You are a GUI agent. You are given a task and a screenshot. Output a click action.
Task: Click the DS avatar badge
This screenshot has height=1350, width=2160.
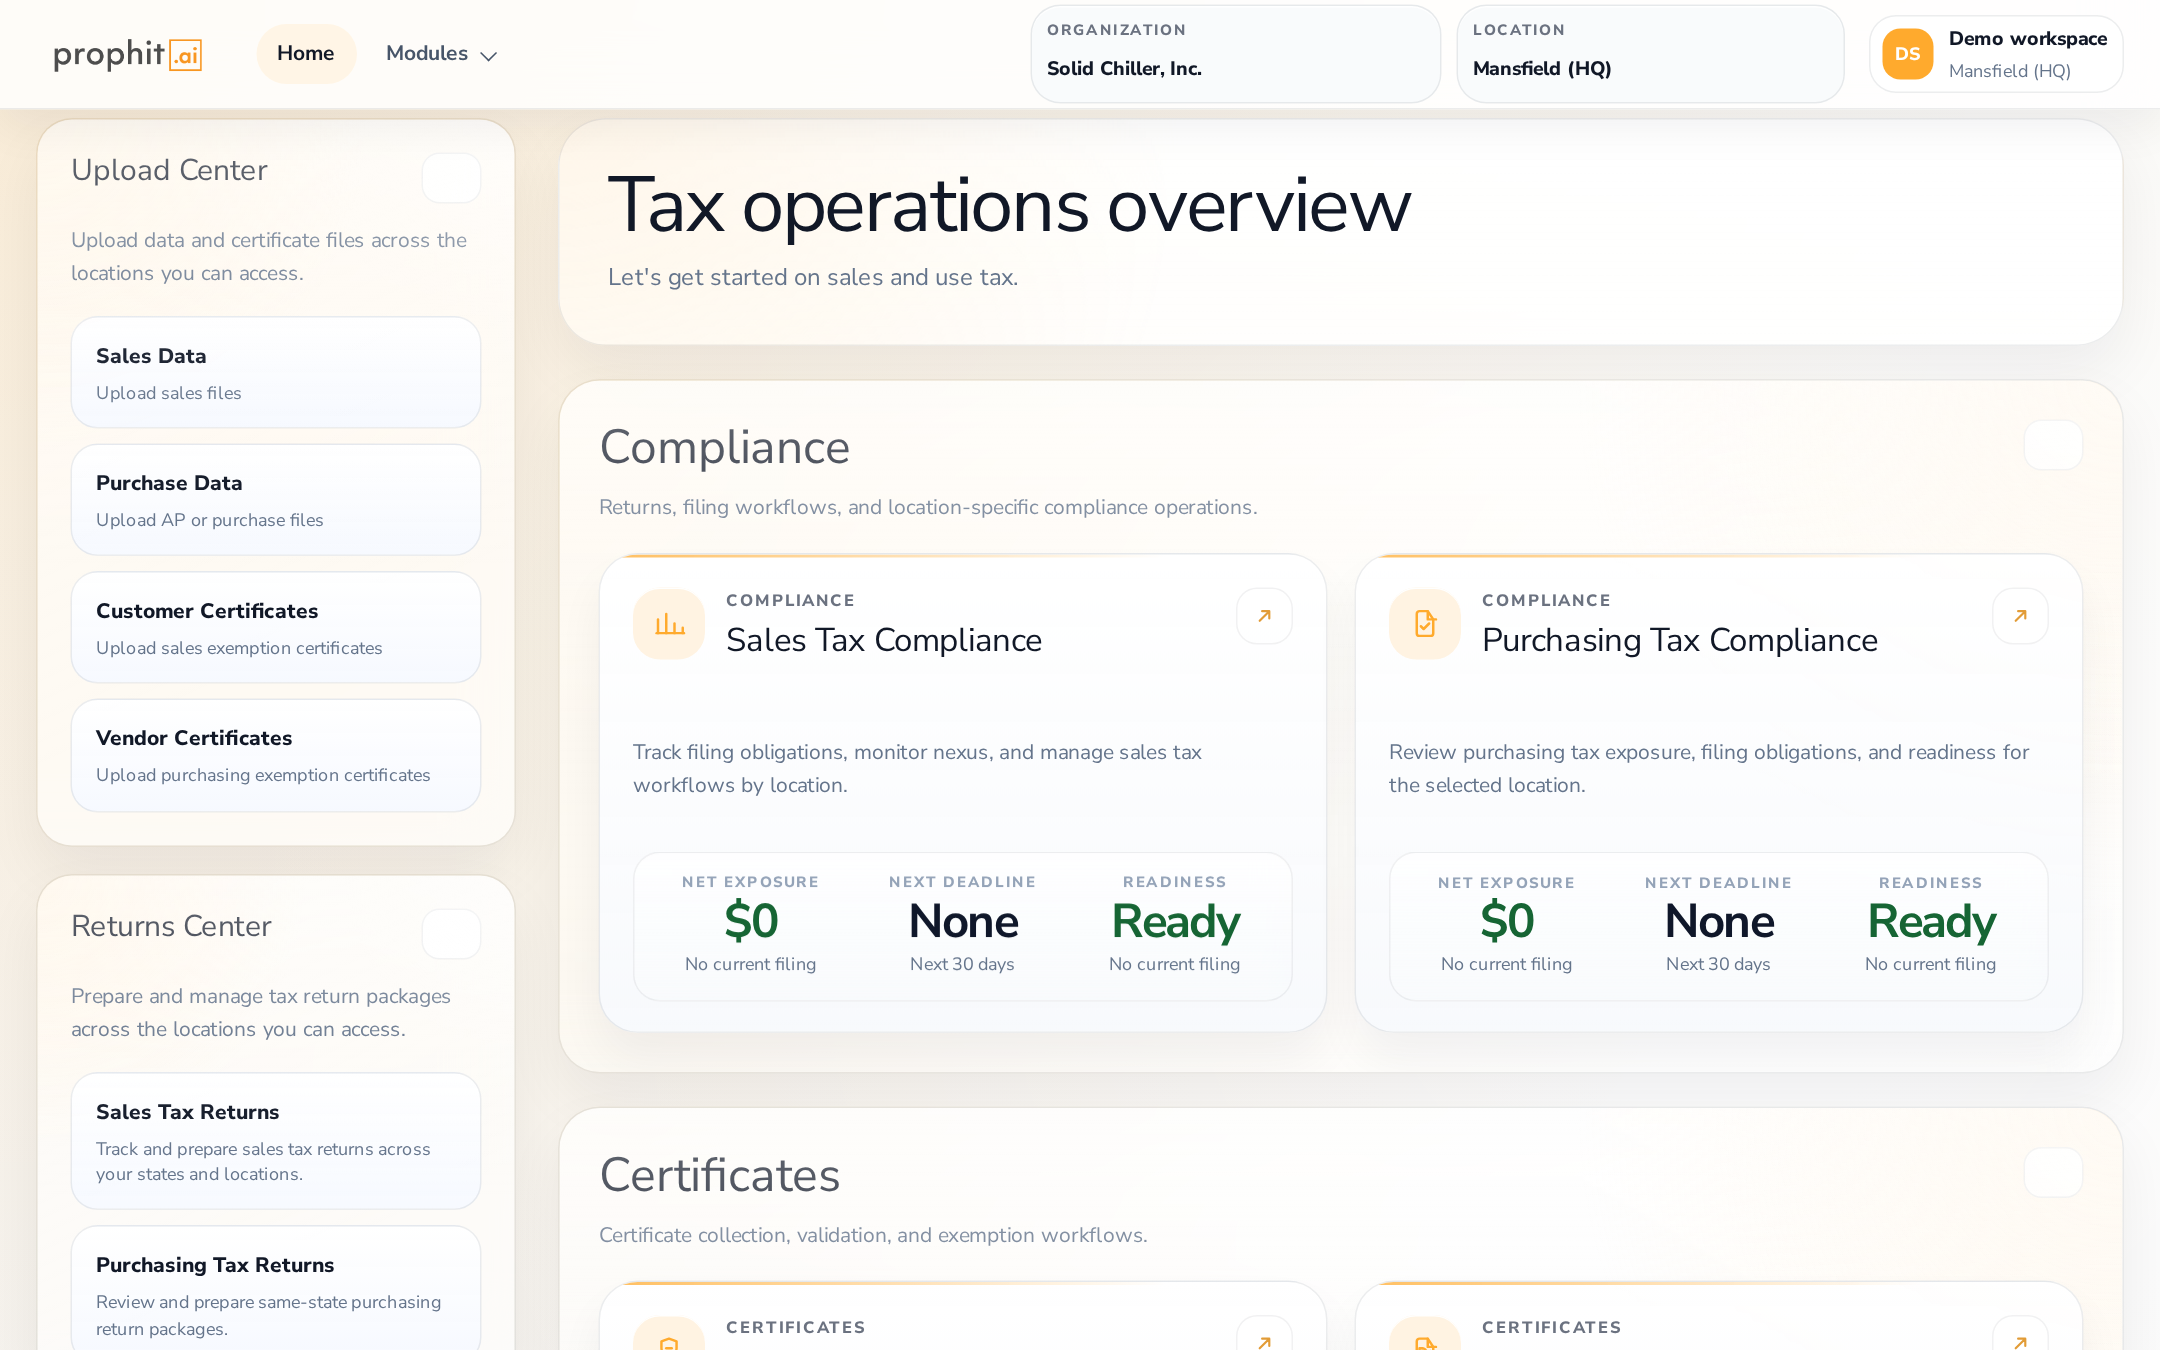point(1907,54)
